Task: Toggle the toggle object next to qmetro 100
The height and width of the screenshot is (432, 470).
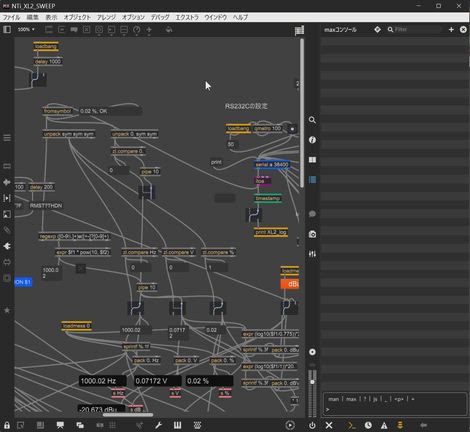Action: pyautogui.click(x=292, y=129)
